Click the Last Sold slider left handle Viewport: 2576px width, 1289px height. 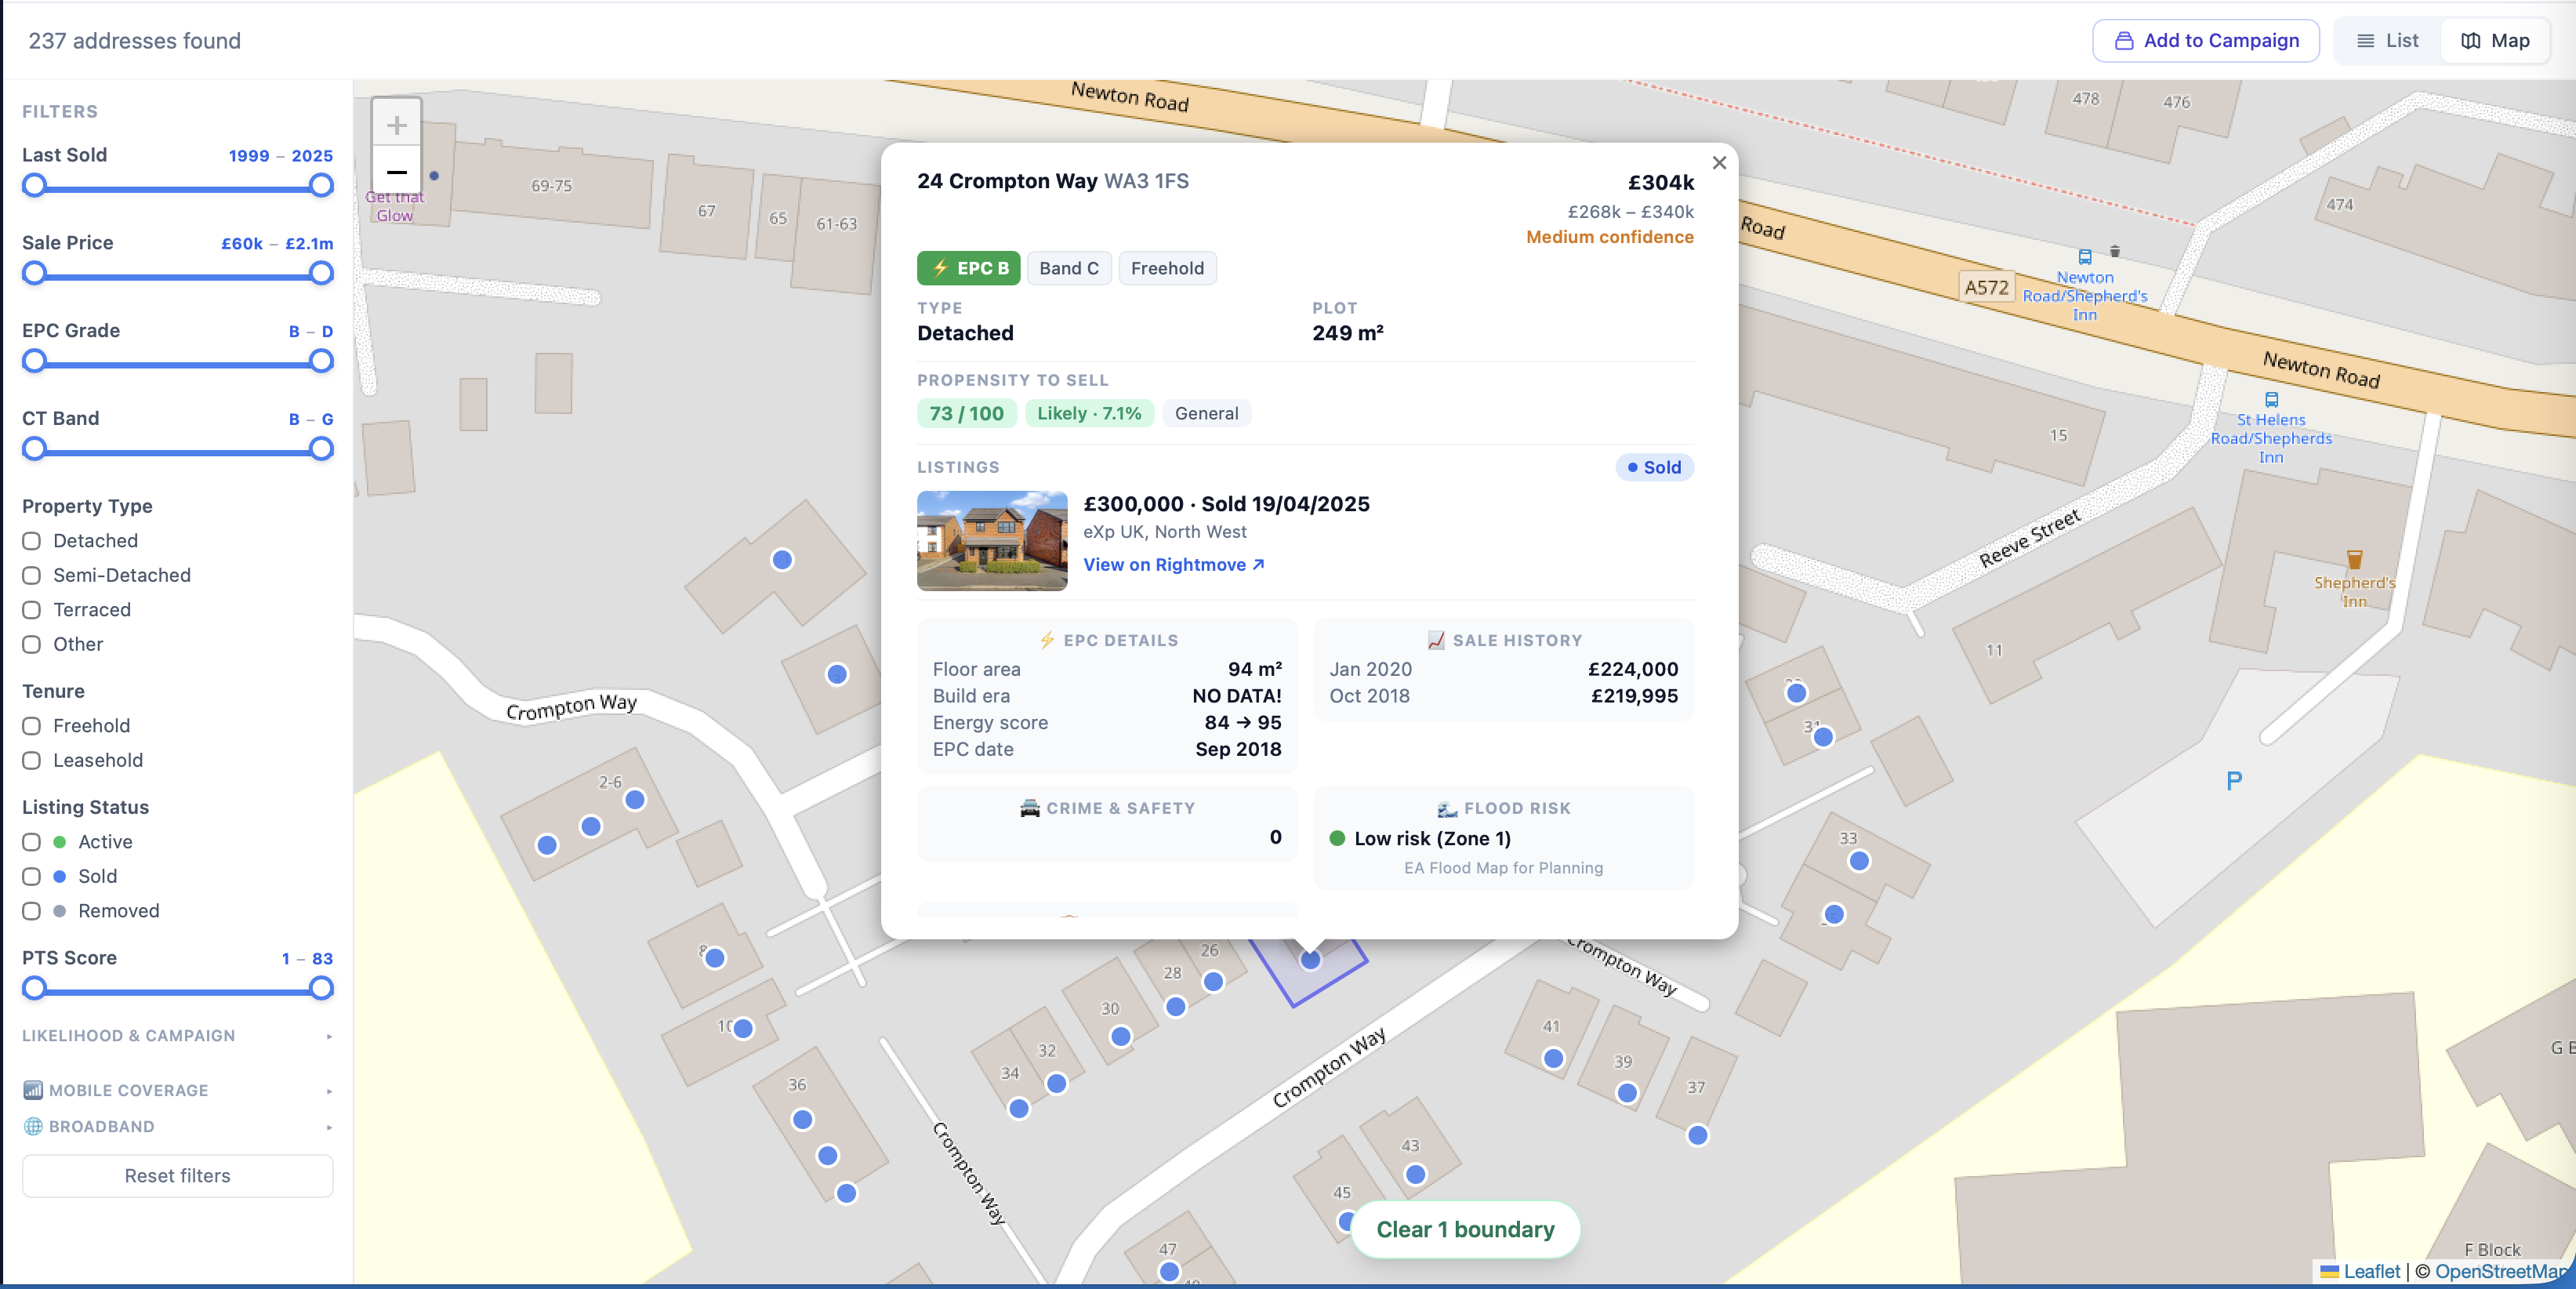pos(34,186)
